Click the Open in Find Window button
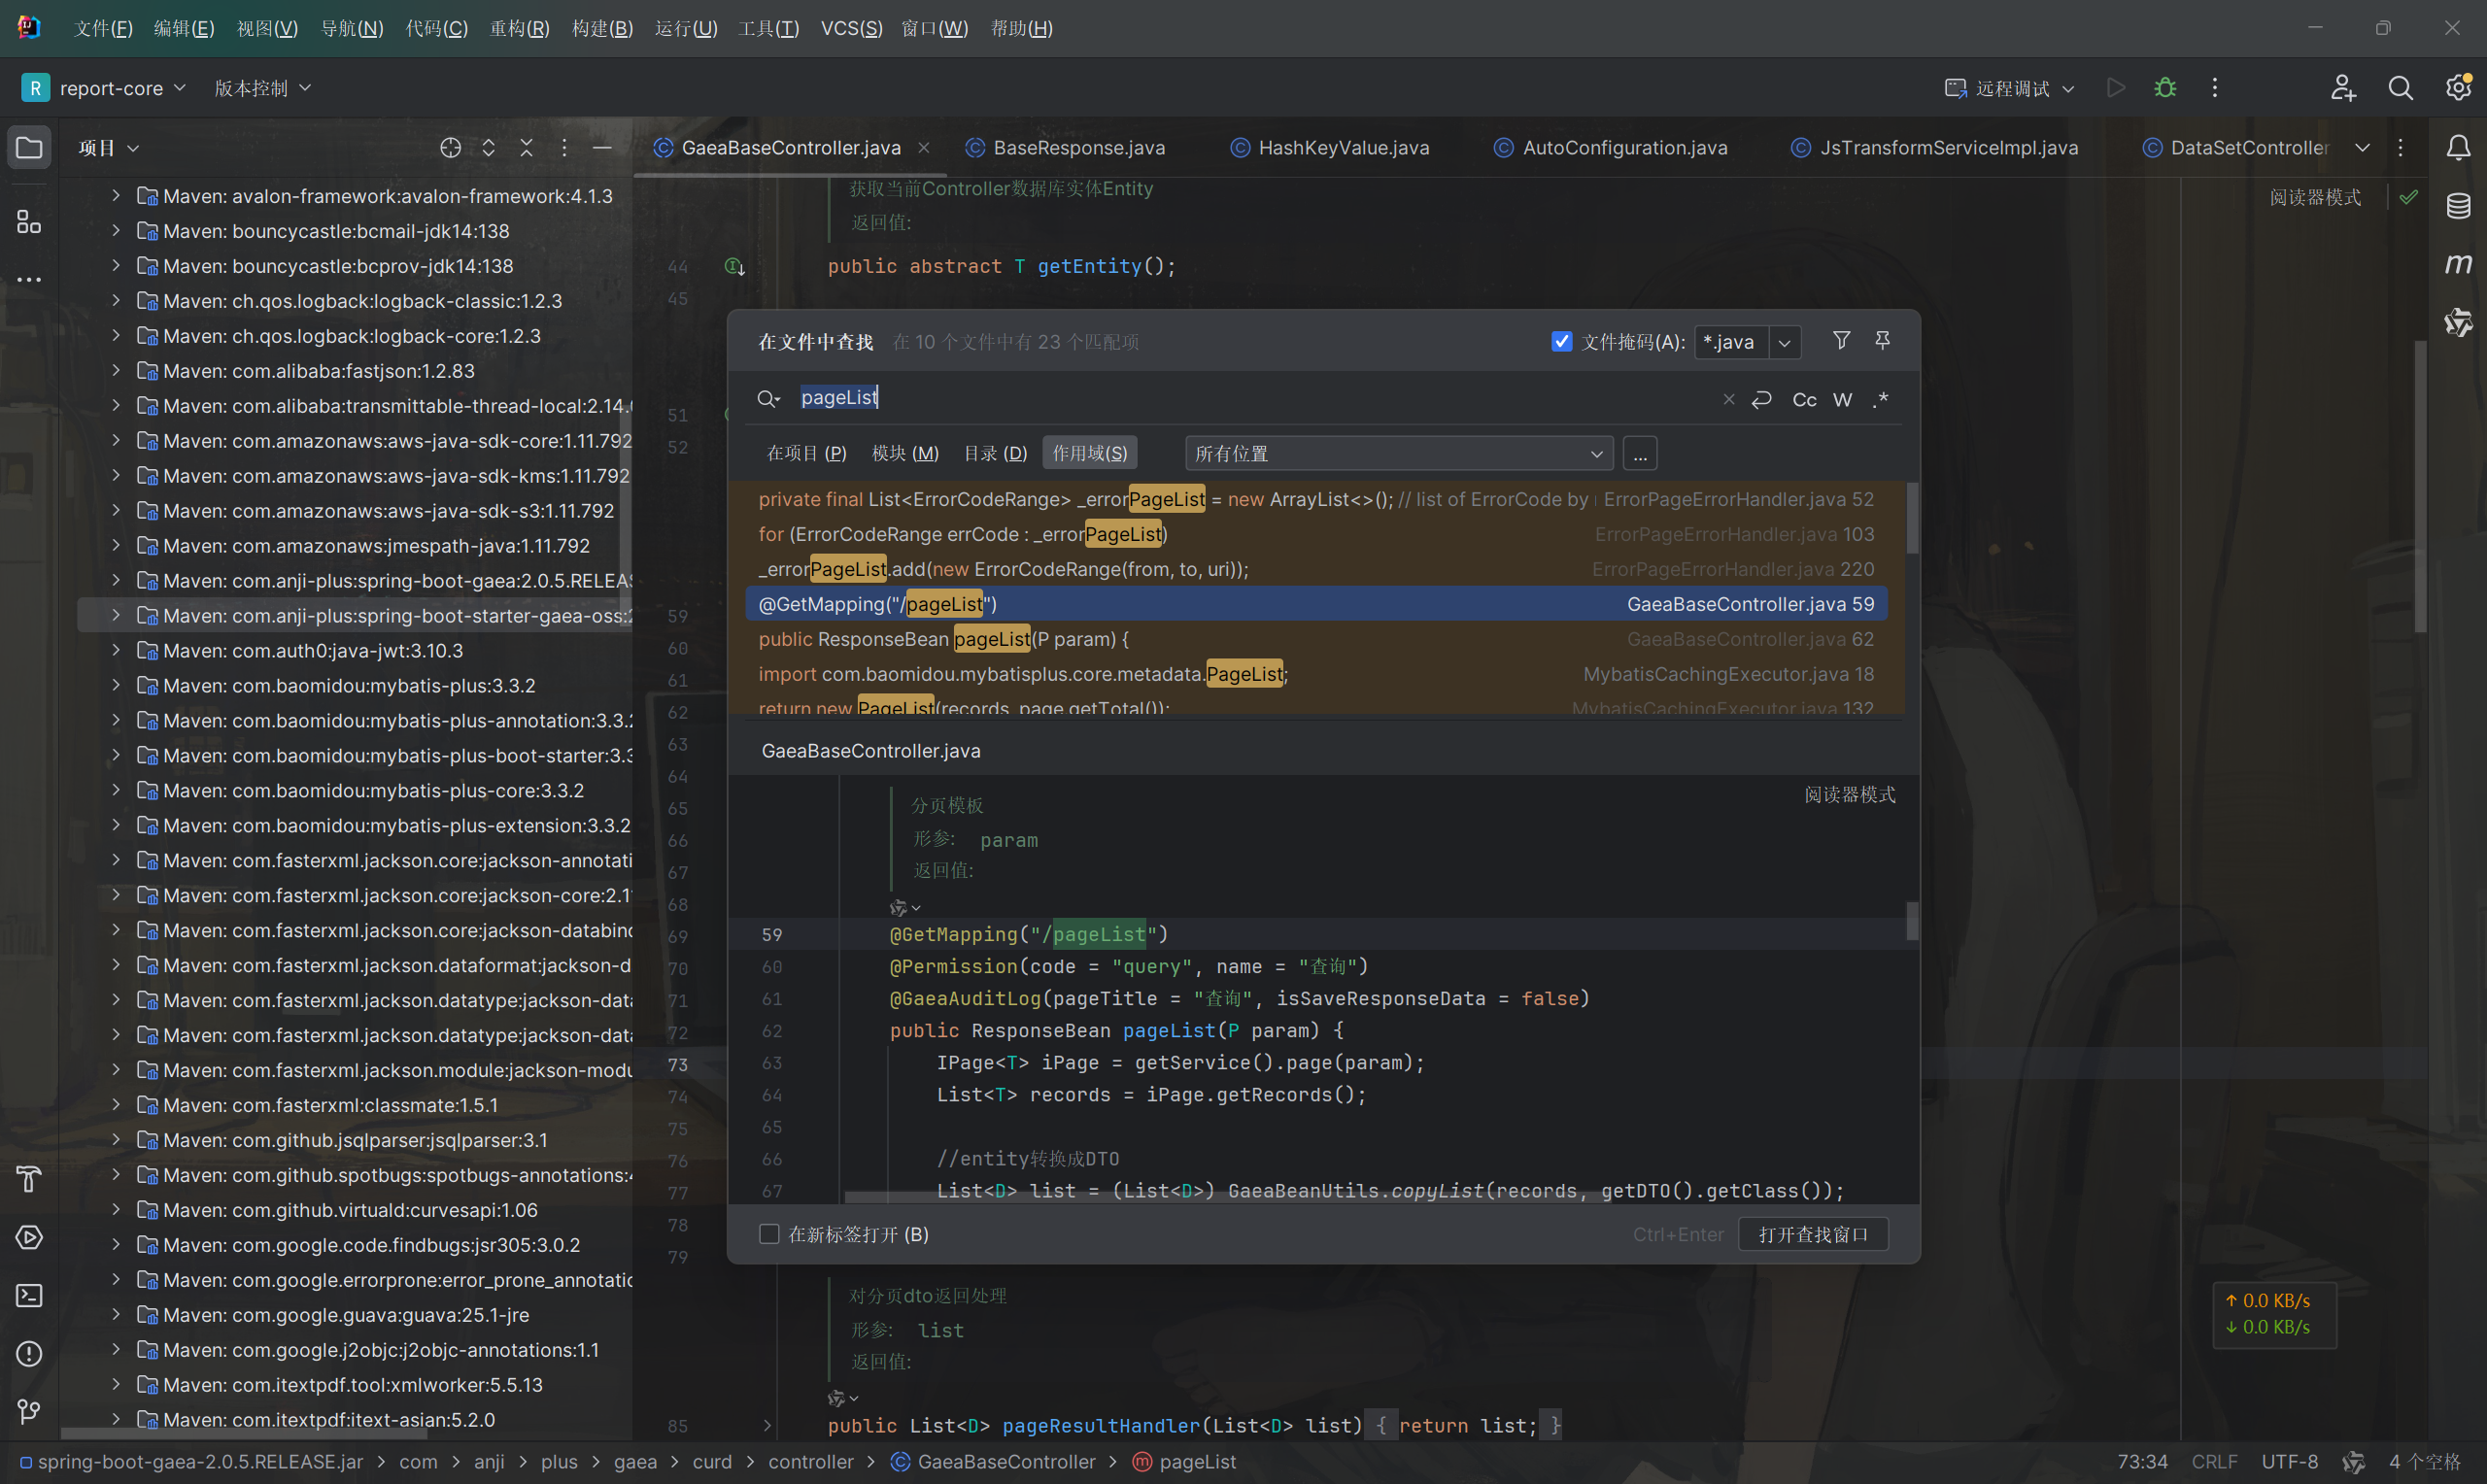This screenshot has height=1484, width=2487. (x=1813, y=1234)
